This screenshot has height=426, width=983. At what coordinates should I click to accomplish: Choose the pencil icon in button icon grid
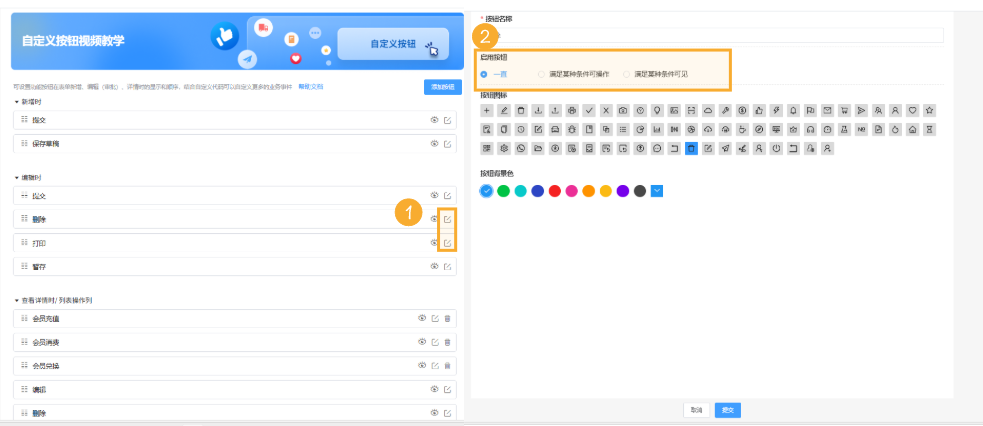click(503, 110)
